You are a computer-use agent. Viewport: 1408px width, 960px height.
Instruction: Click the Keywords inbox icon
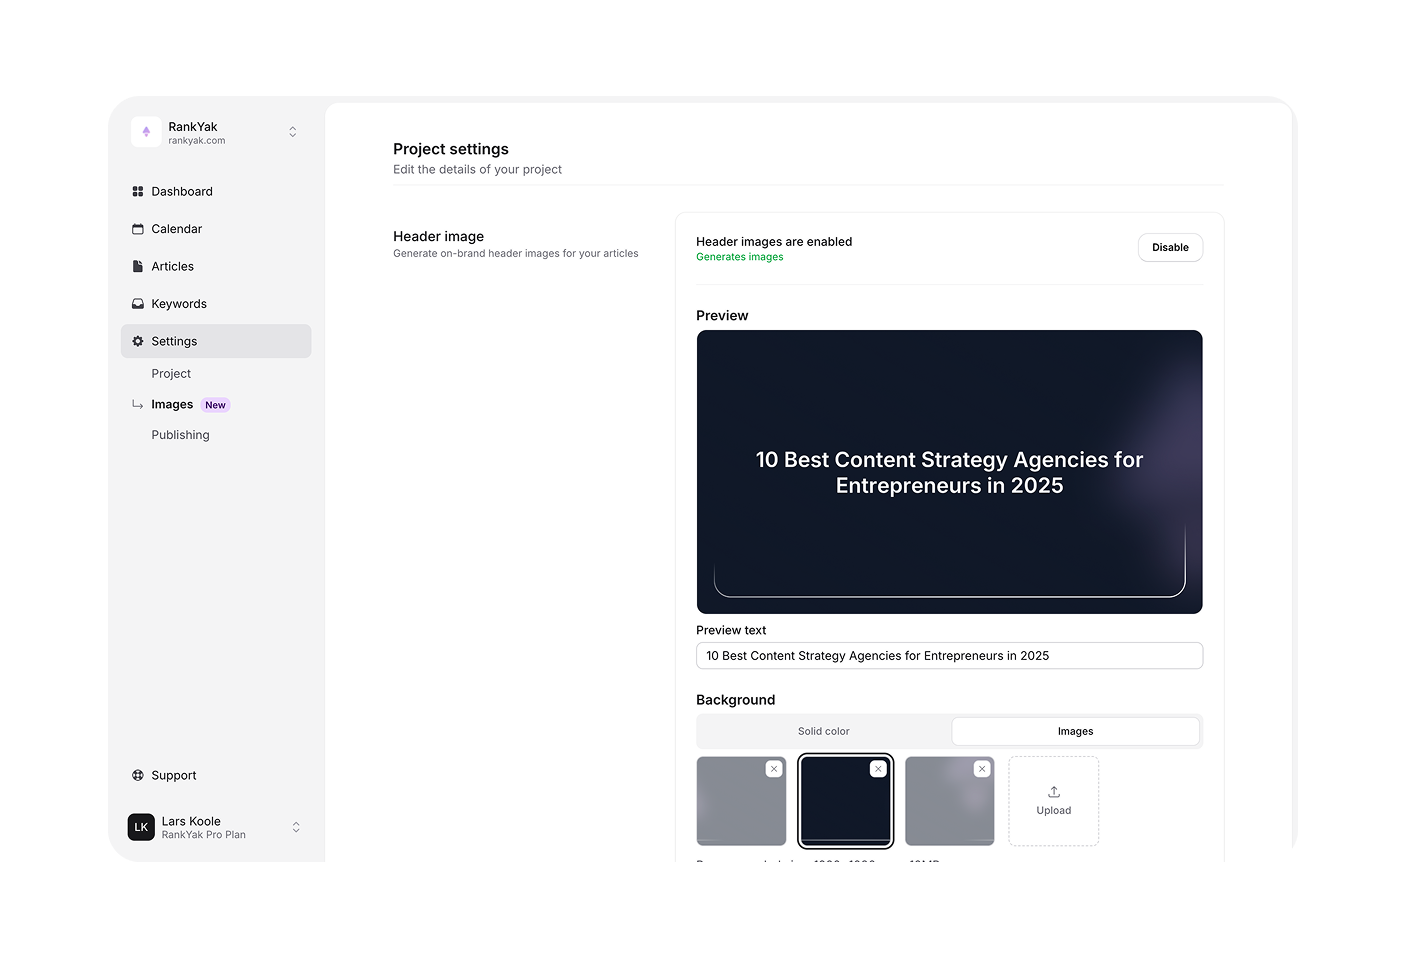point(138,304)
